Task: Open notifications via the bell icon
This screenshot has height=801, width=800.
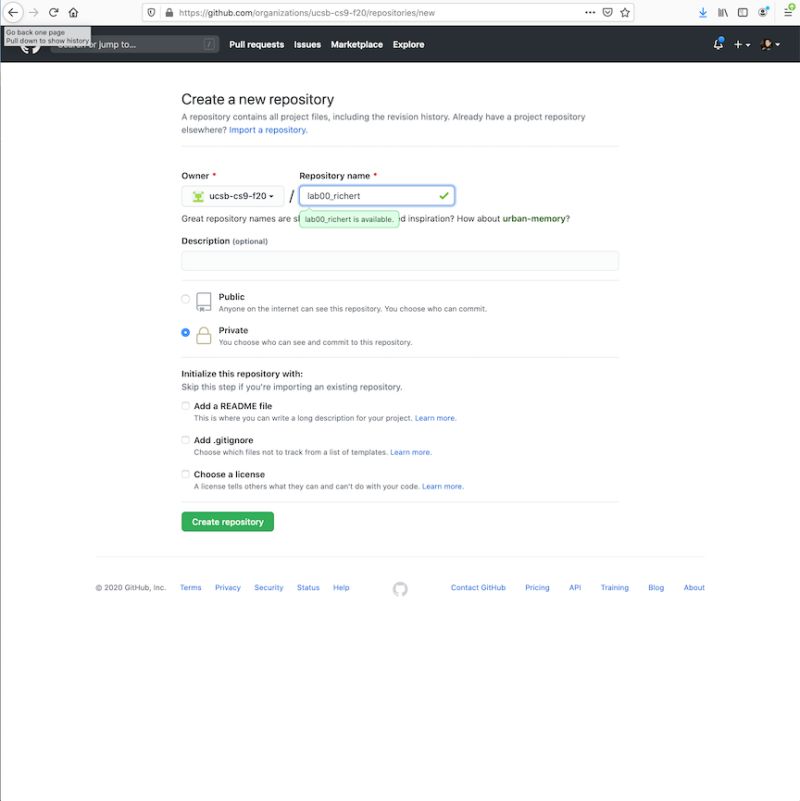Action: point(716,44)
